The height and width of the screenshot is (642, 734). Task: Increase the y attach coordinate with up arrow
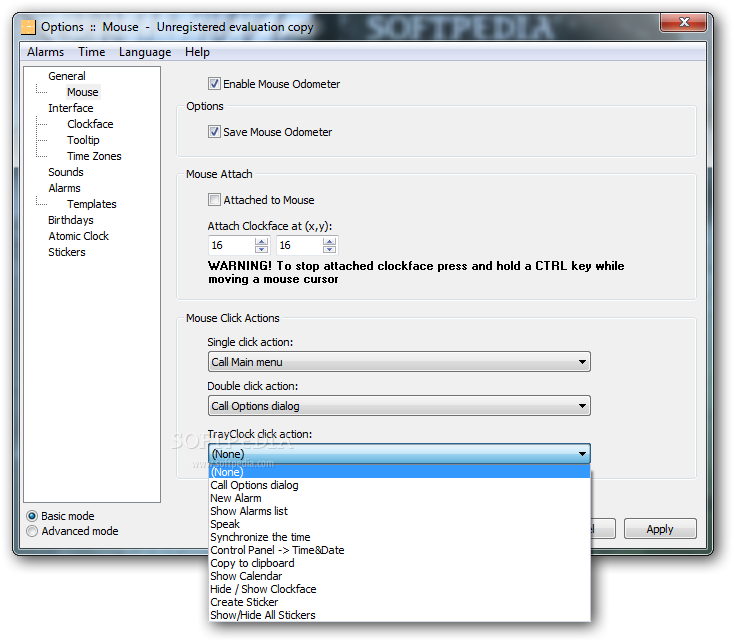click(329, 242)
